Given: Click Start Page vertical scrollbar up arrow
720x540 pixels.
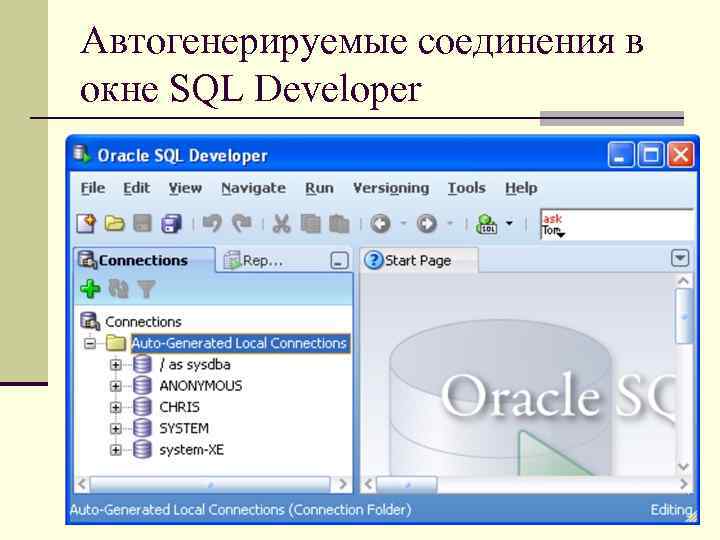Looking at the screenshot, I should pyautogui.click(x=684, y=281).
